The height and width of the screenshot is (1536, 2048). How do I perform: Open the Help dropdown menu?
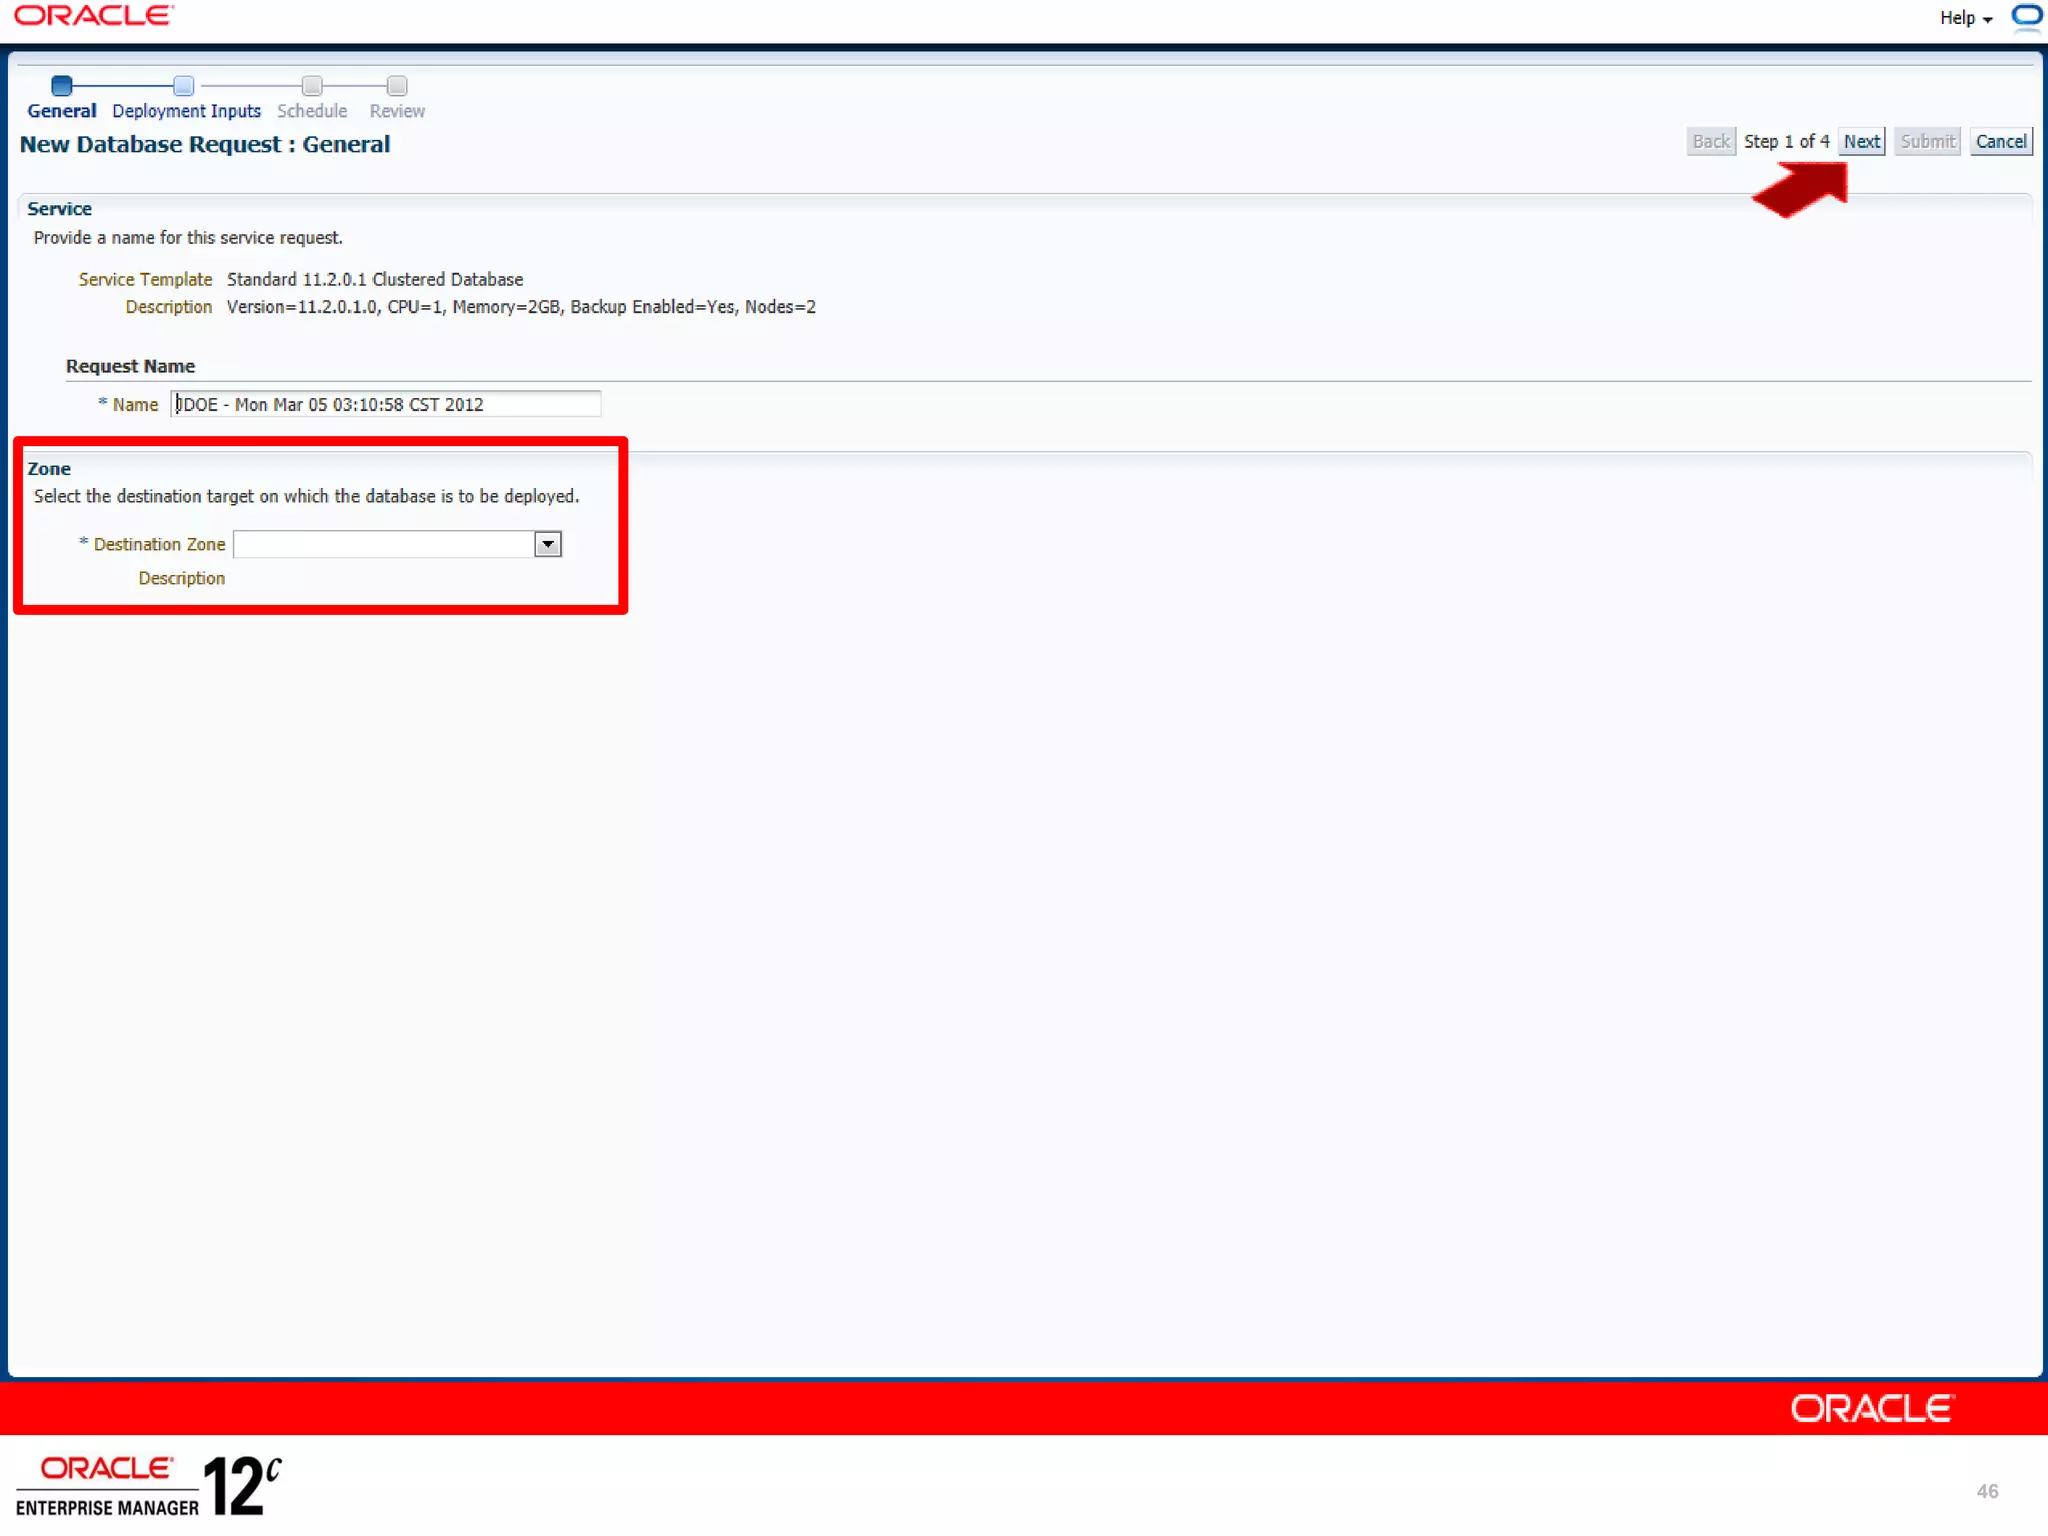point(1965,18)
